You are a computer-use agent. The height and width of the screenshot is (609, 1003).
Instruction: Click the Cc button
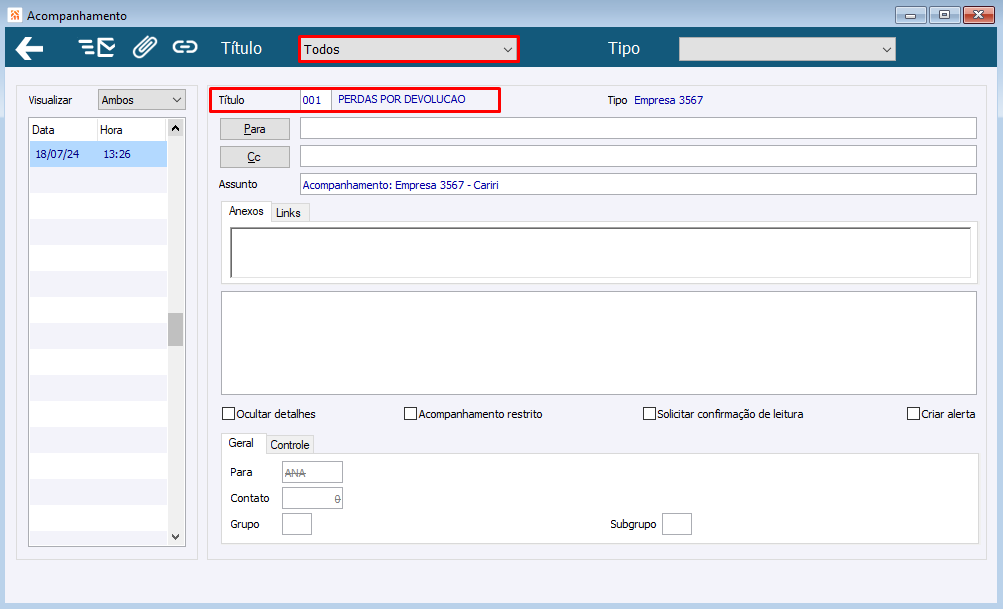(255, 157)
